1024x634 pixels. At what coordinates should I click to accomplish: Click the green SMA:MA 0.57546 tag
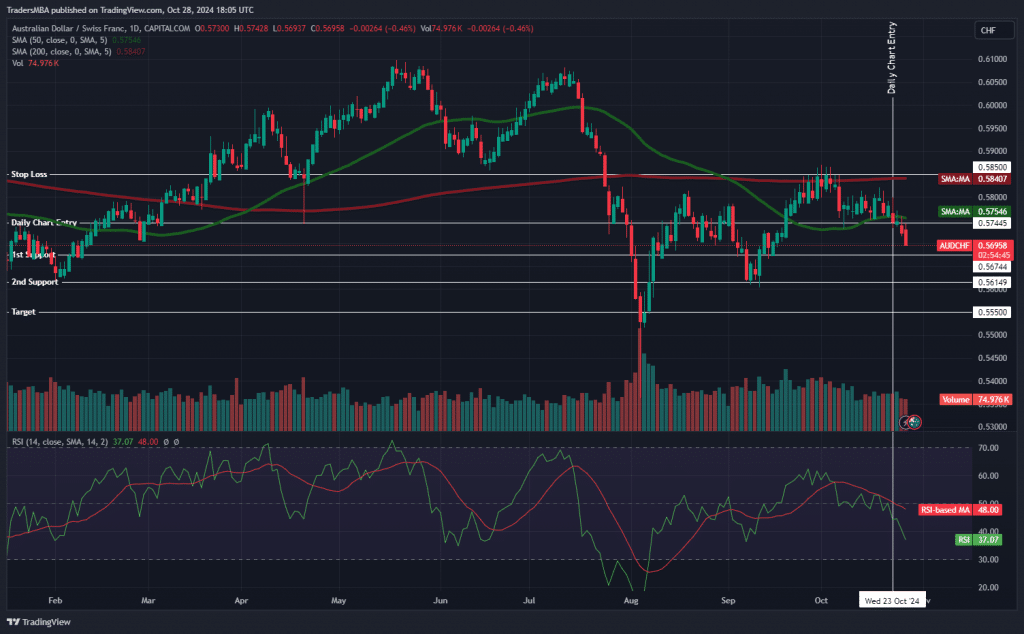(x=975, y=212)
